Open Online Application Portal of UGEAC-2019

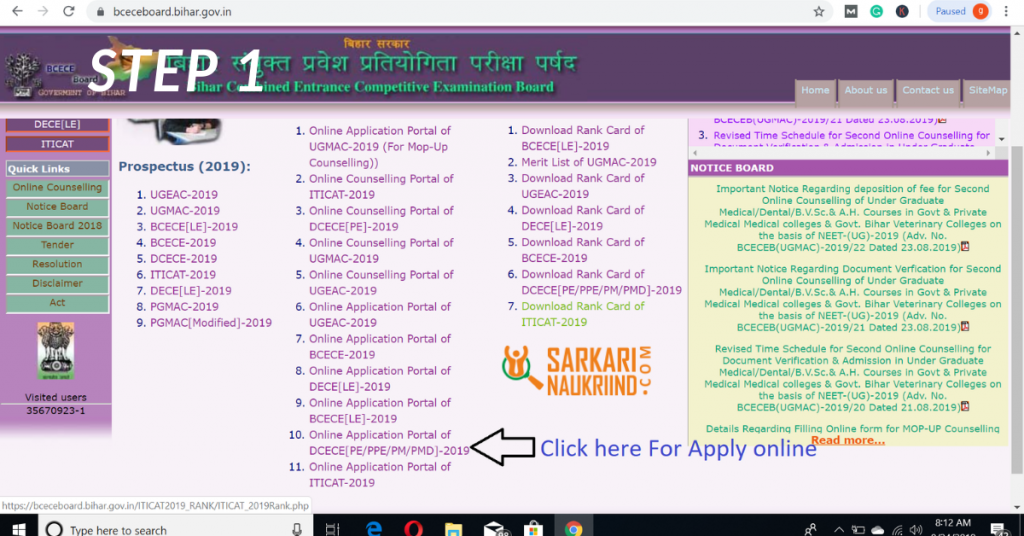click(379, 314)
